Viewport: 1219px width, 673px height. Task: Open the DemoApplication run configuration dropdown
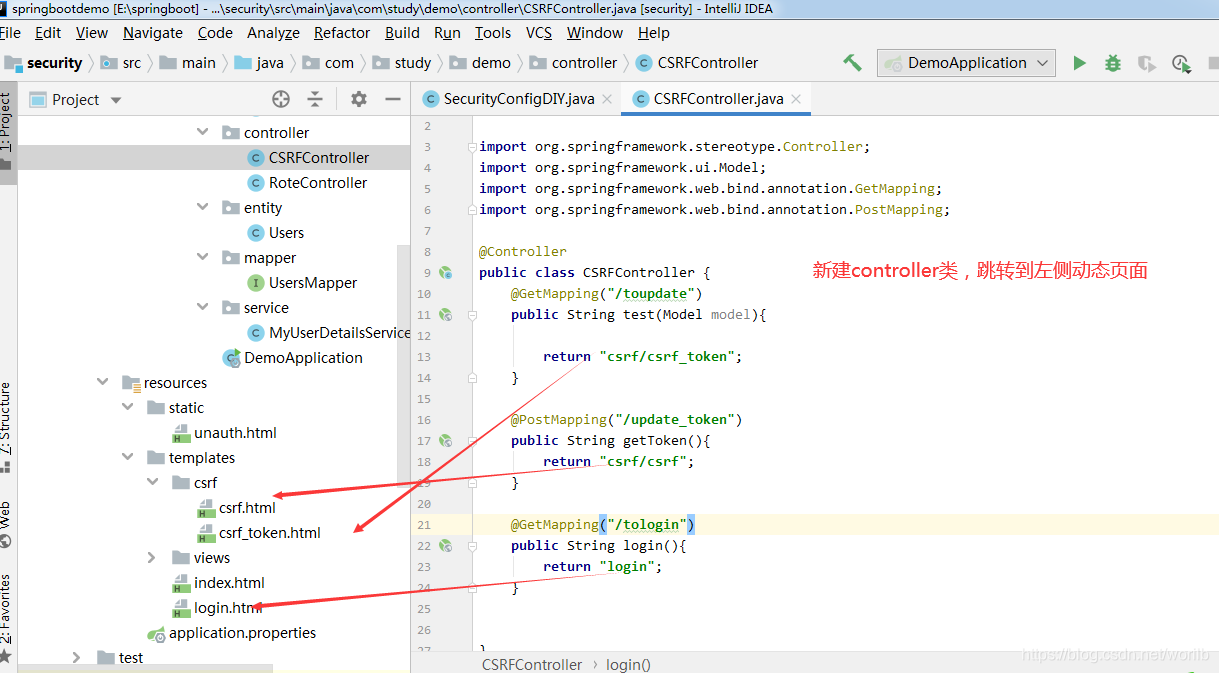click(966, 63)
